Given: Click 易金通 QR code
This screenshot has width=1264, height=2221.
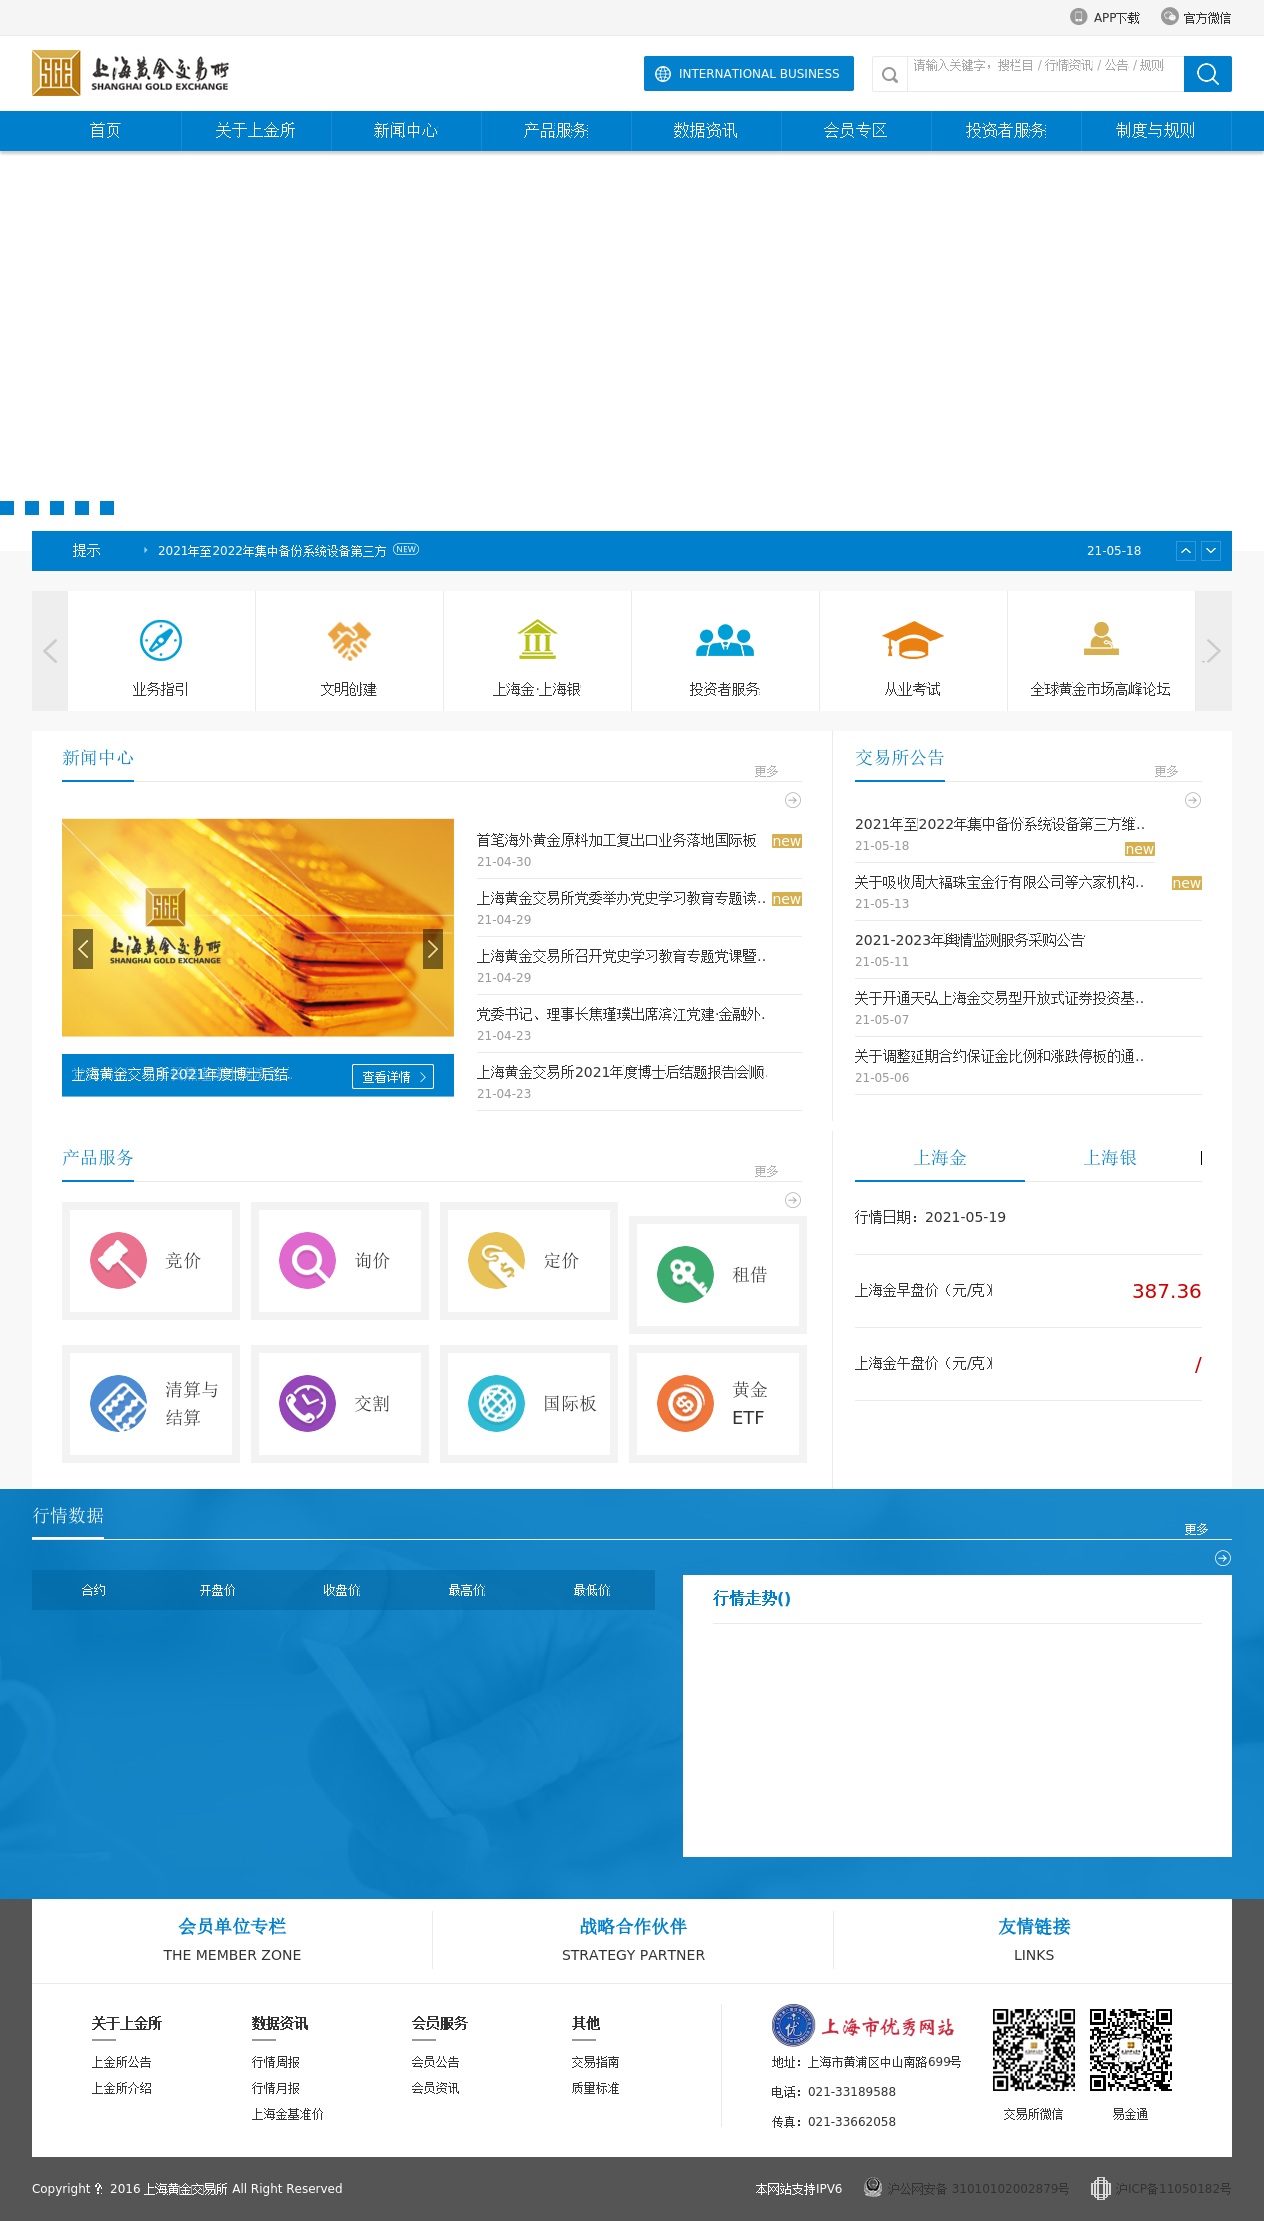Looking at the screenshot, I should pos(1131,2050).
